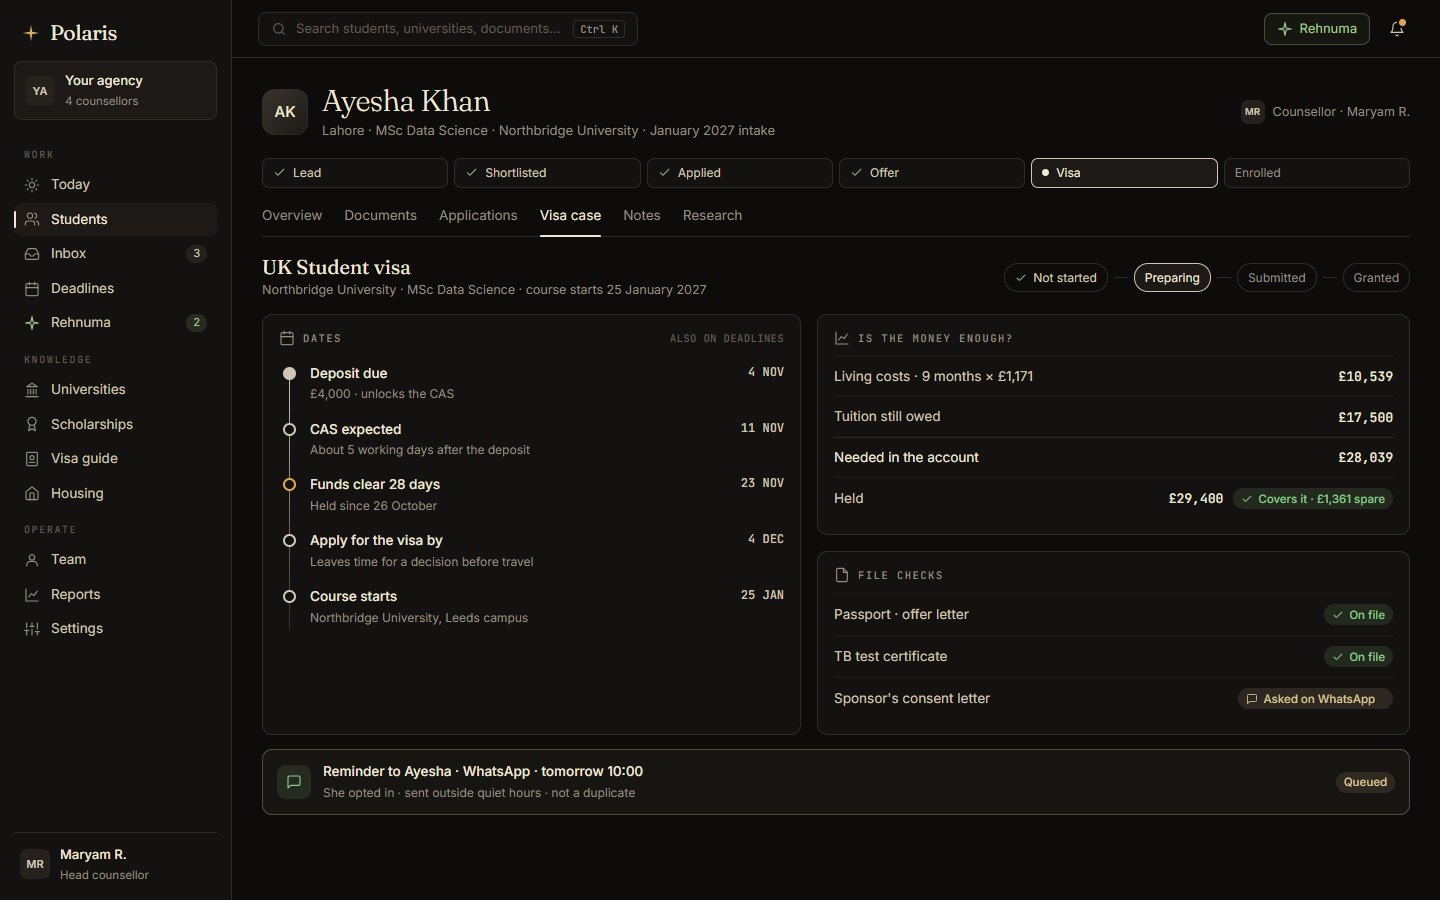Focus the search students field
1440x900 pixels.
point(448,29)
